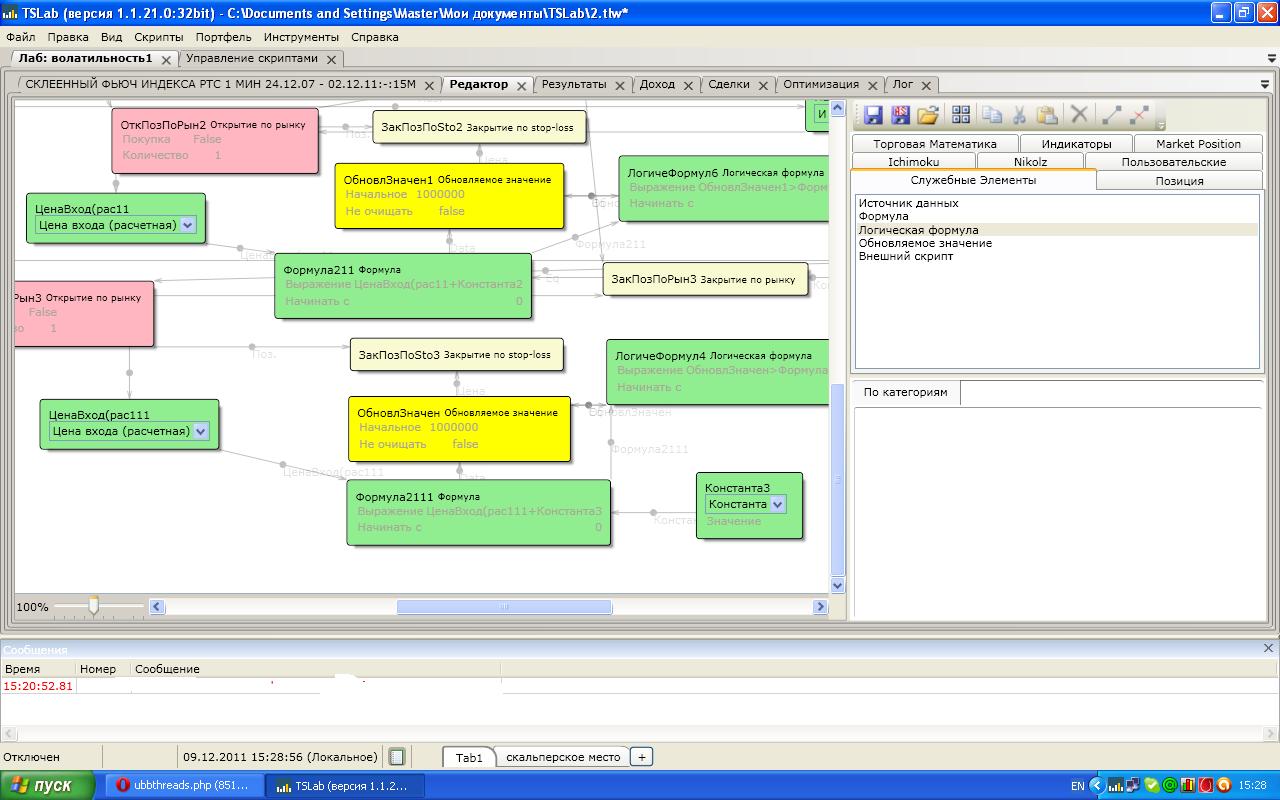Close the Управление скриптами tab
Image resolution: width=1280 pixels, height=800 pixels.
click(331, 60)
